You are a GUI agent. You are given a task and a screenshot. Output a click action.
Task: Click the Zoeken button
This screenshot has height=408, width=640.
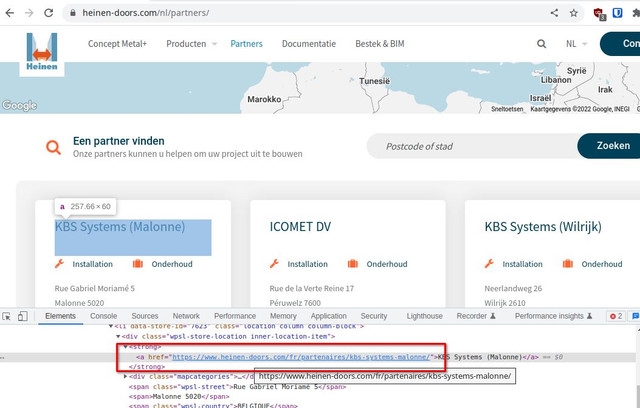point(609,146)
